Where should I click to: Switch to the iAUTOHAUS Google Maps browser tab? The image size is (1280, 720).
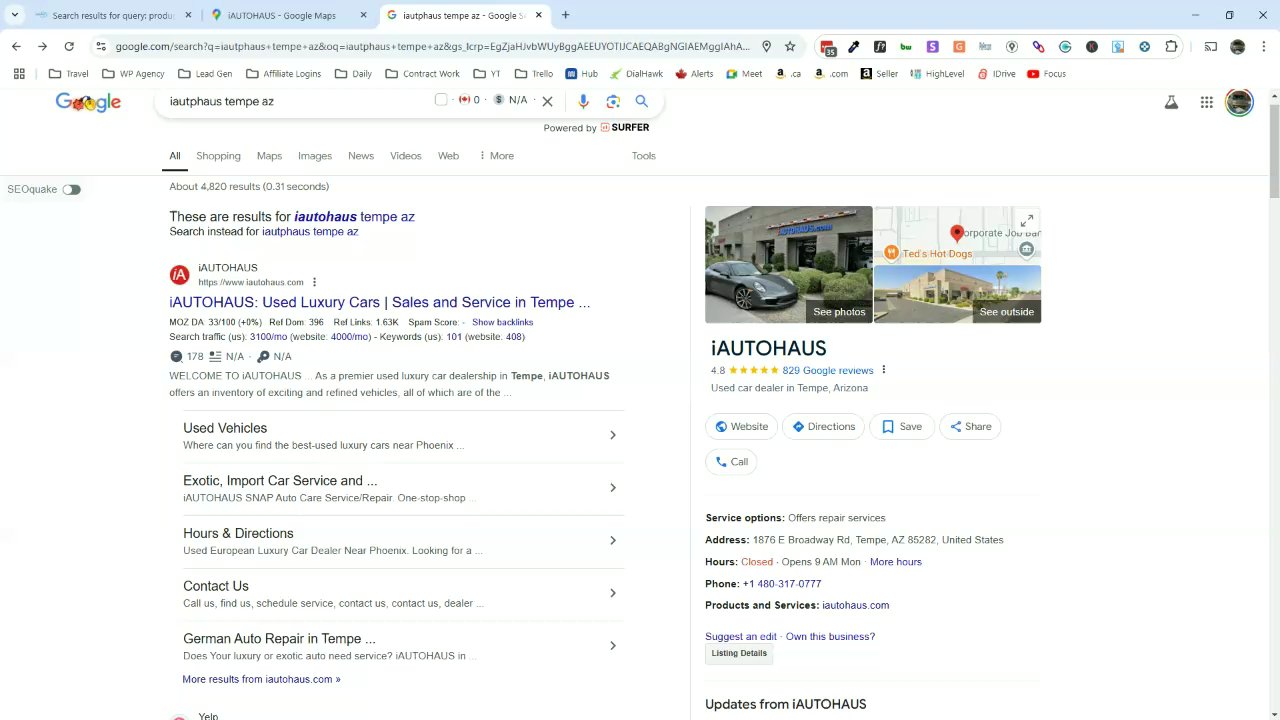(x=290, y=15)
